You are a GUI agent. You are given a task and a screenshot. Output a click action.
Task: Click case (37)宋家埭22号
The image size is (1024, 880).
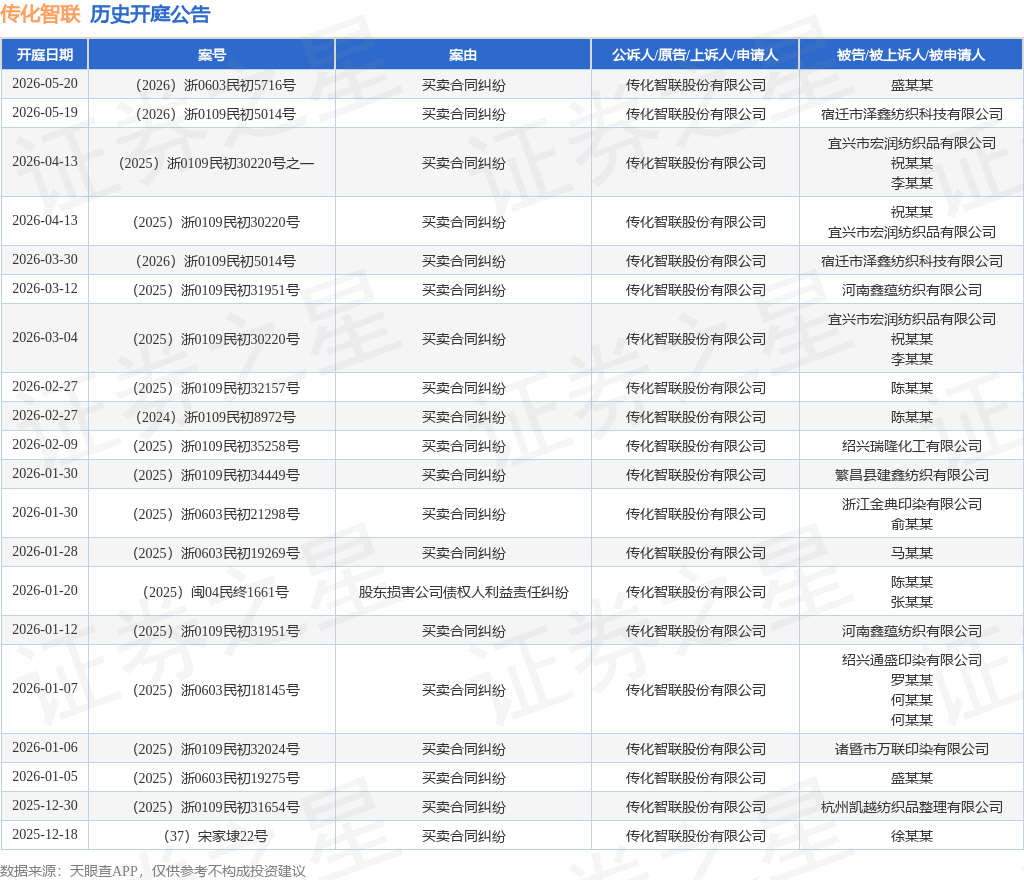coord(216,836)
